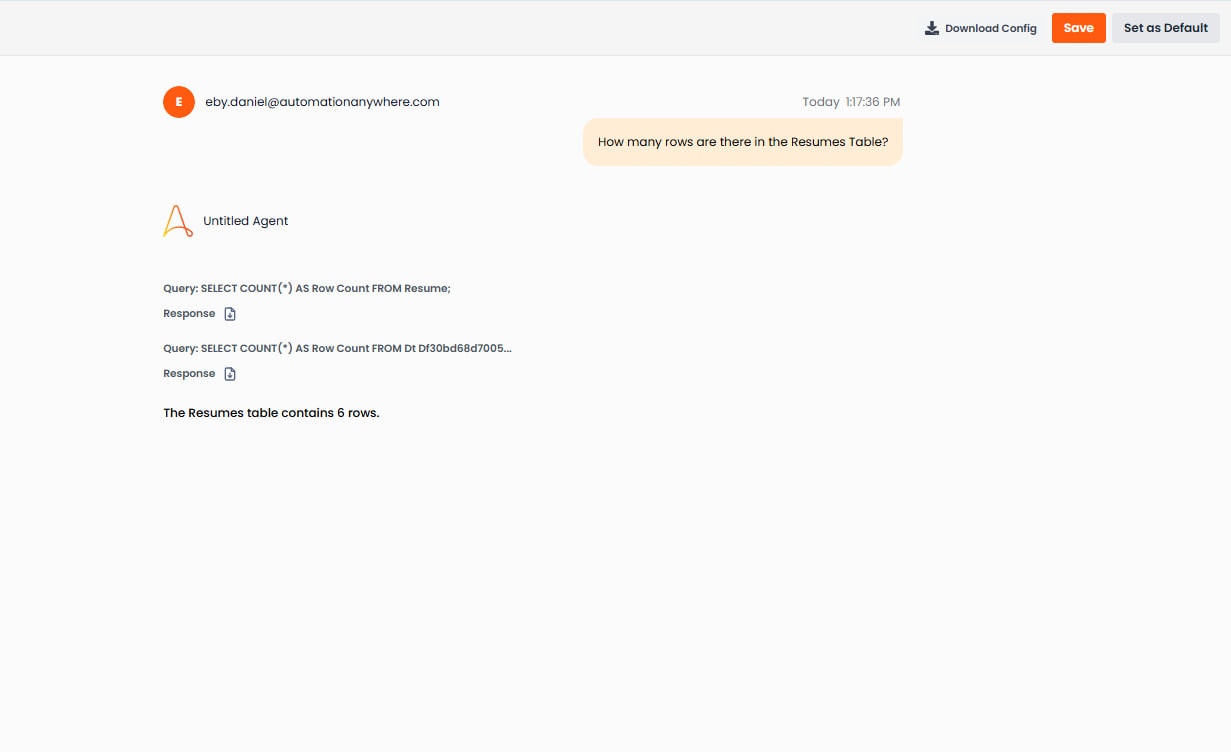Click the second Response label
1231x752 pixels.
[188, 373]
